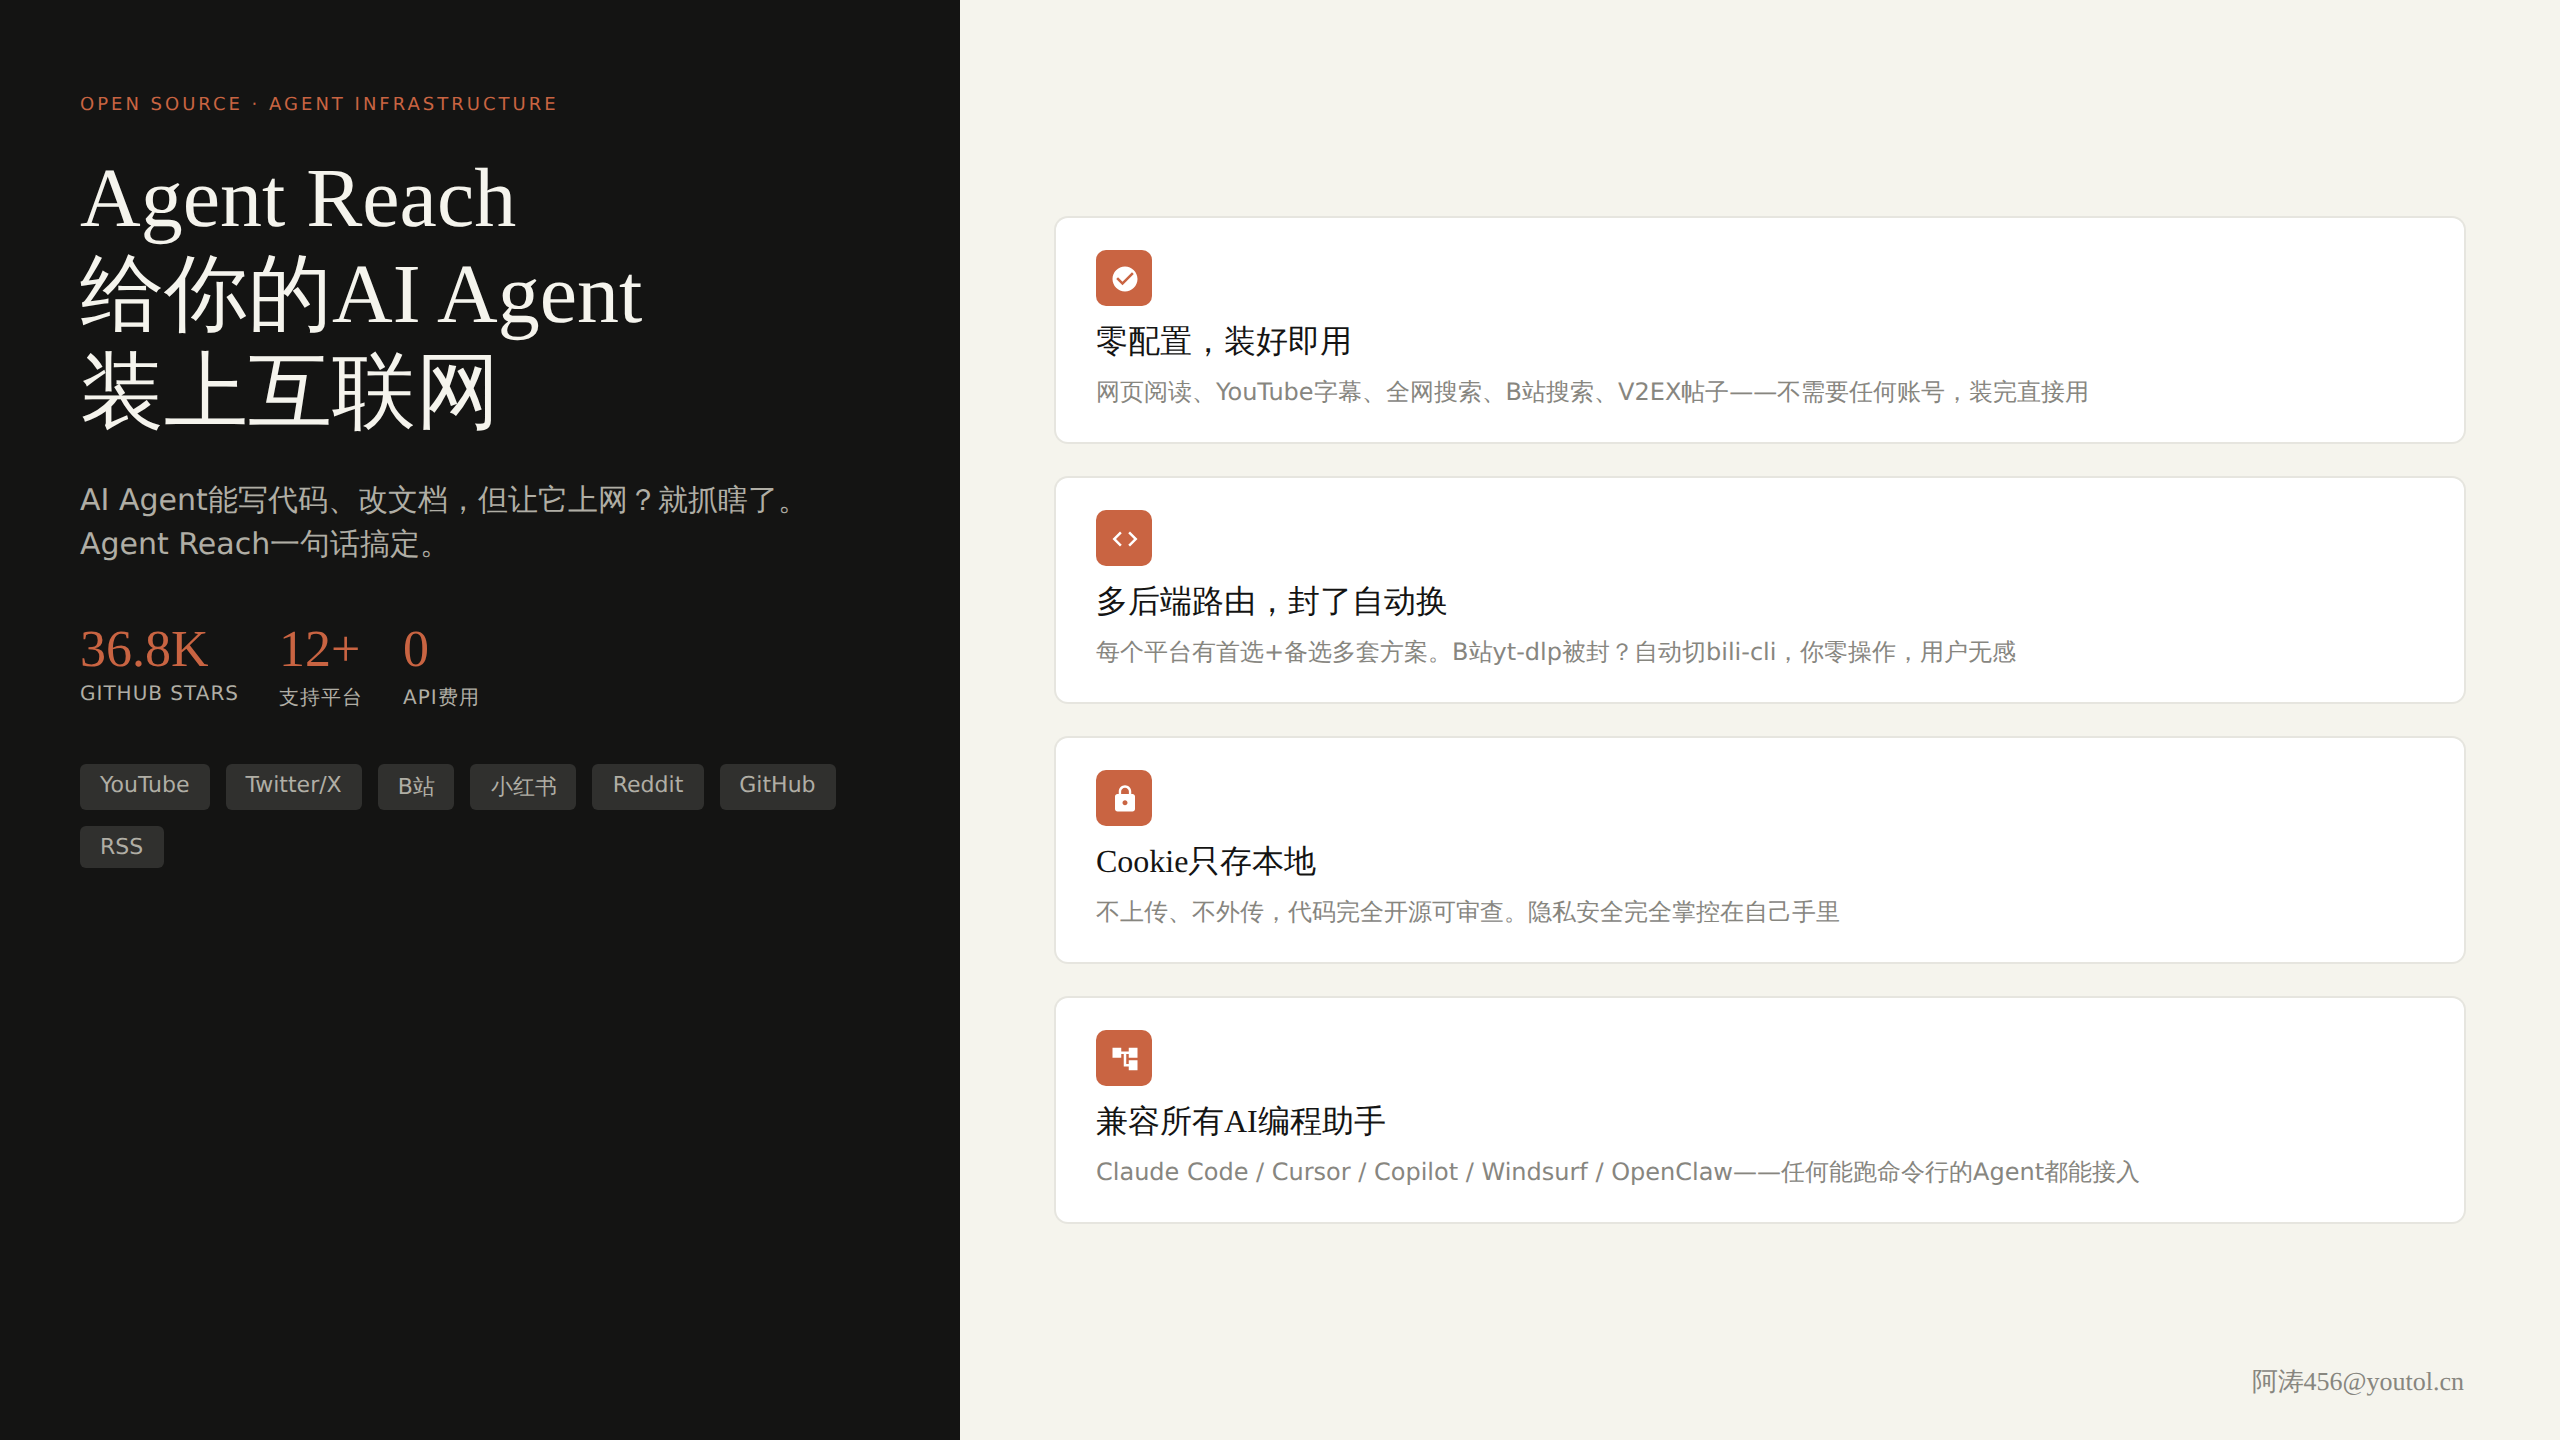The image size is (2560, 1440).
Task: Click the 兼容所有AI编程助手 card title
Action: 1241,1122
